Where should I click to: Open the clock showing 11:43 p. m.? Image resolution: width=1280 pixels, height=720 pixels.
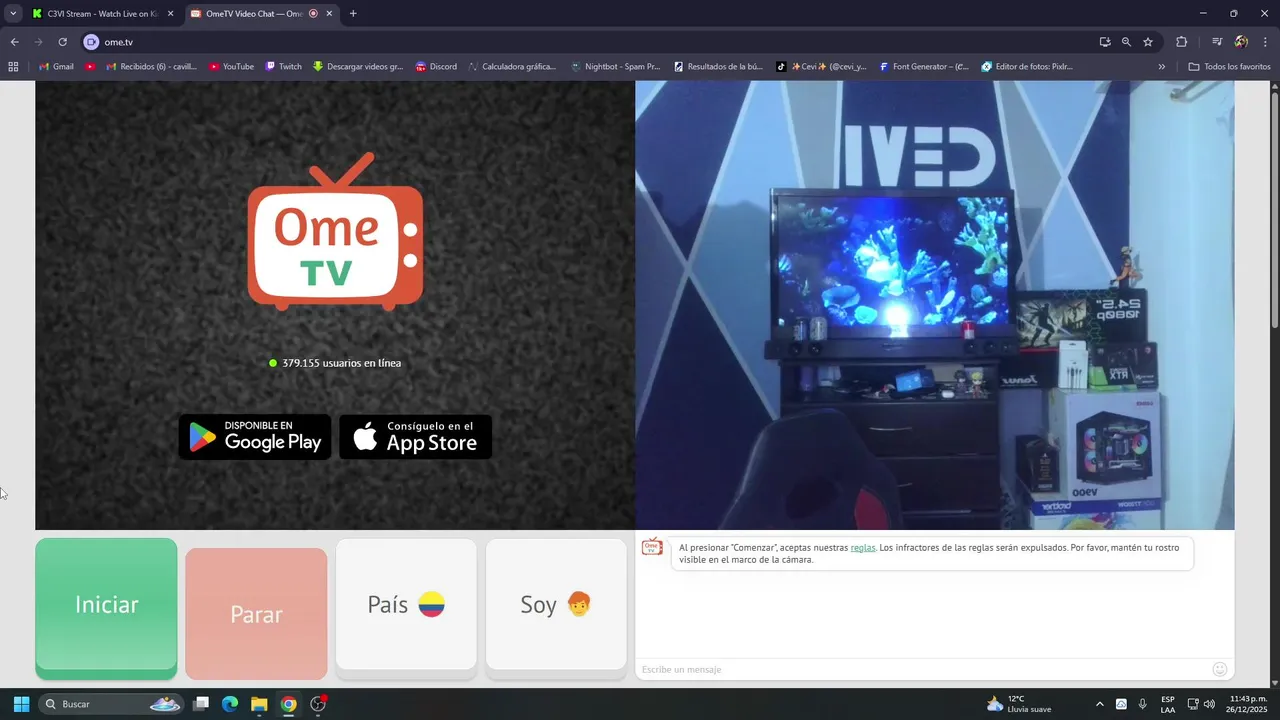coord(1248,704)
